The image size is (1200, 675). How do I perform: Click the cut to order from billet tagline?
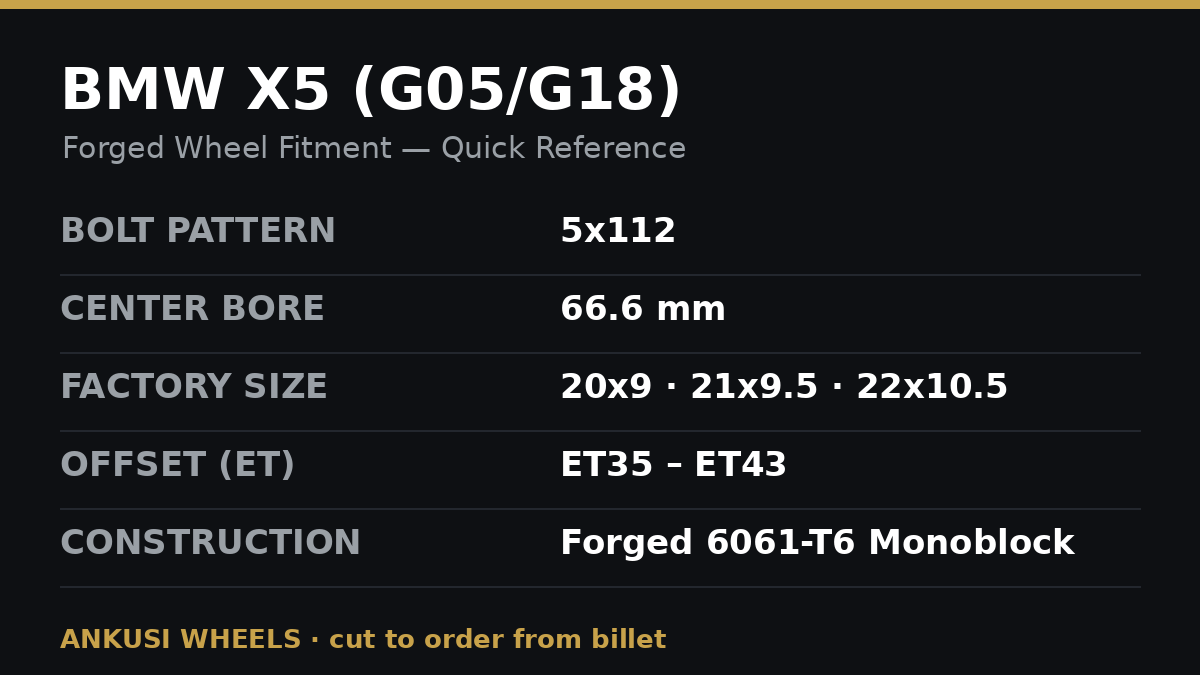[498, 640]
